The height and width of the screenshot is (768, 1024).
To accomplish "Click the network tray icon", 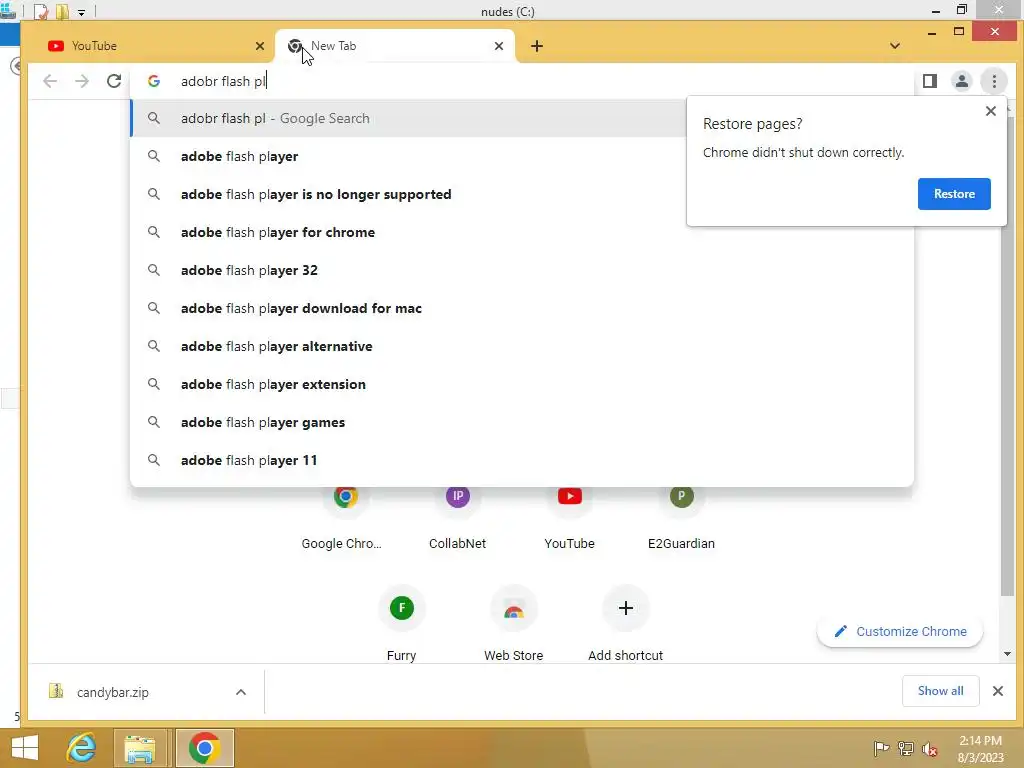I will [906, 748].
